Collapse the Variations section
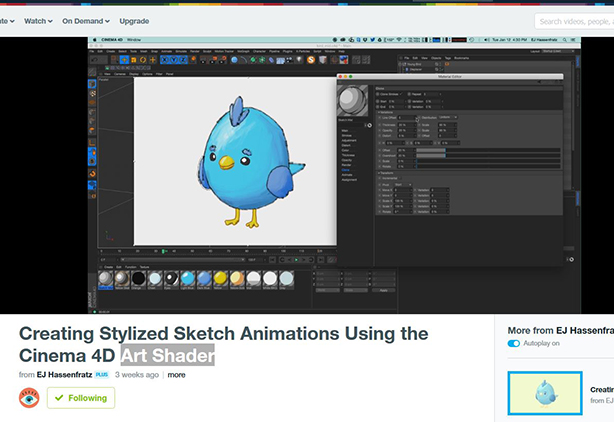The width and height of the screenshot is (614, 422). pyautogui.click(x=386, y=112)
